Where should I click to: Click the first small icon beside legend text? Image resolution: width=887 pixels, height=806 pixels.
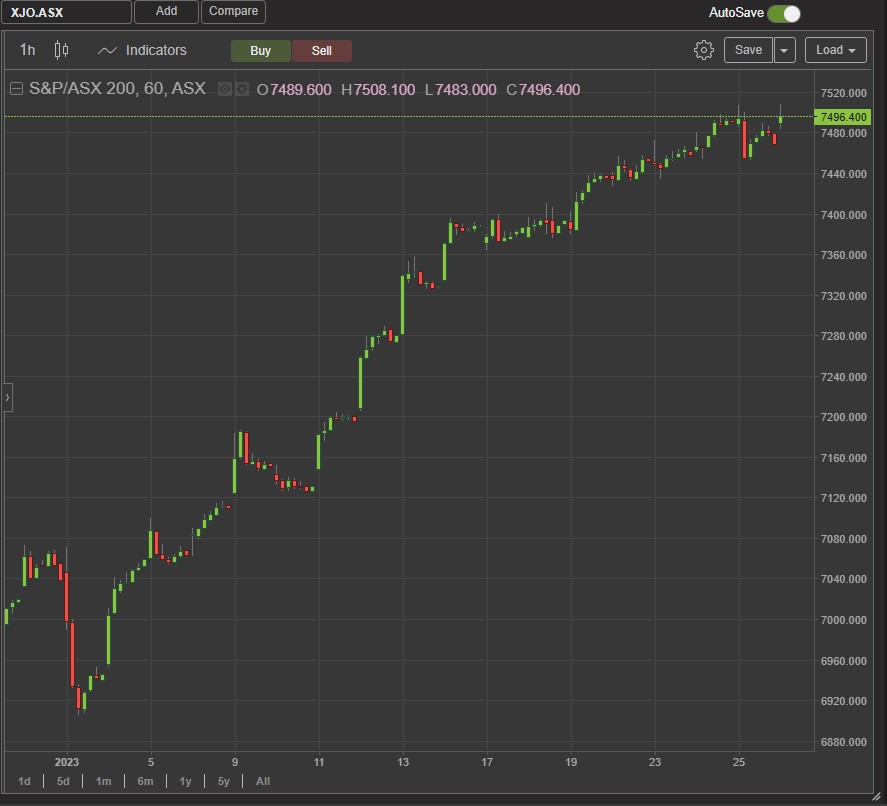225,89
